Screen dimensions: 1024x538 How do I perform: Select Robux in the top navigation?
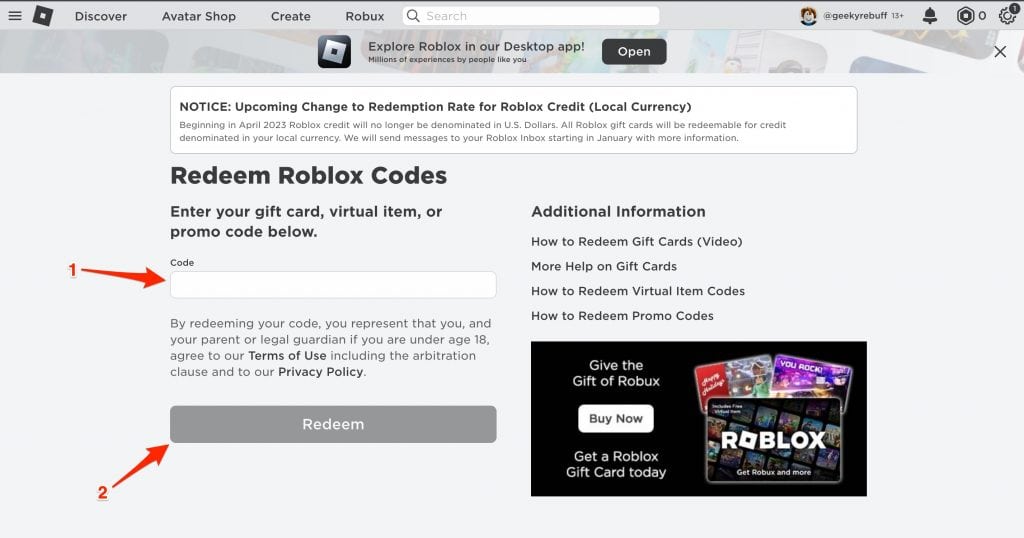point(364,16)
